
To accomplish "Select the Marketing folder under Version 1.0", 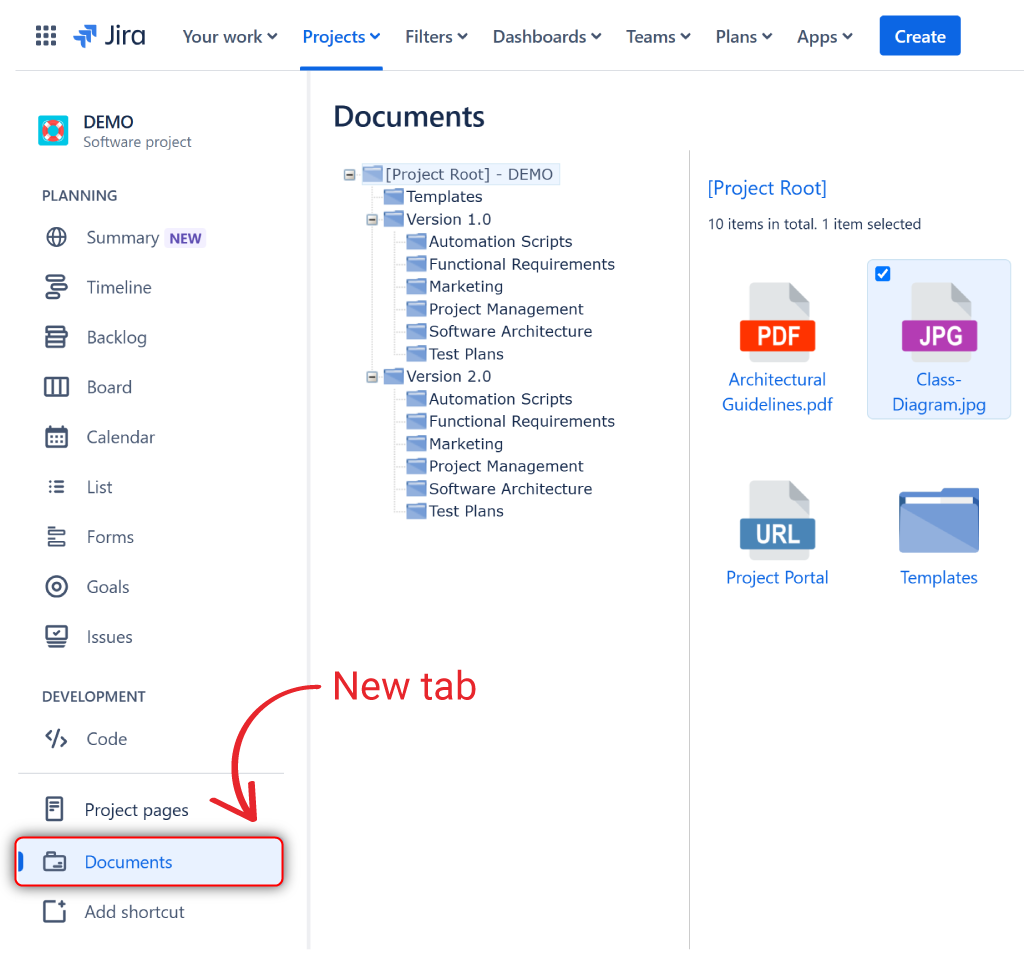I will pos(466,286).
